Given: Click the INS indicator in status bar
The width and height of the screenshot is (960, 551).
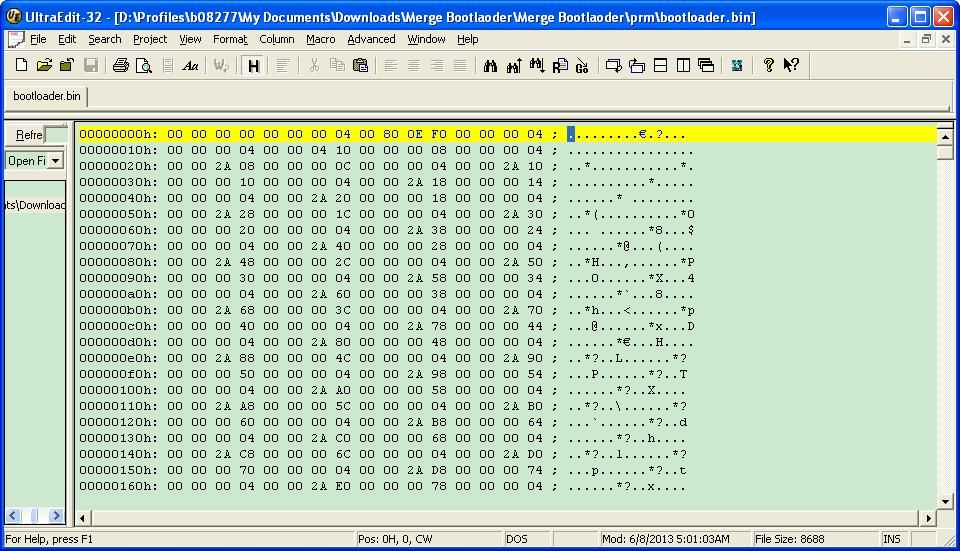Looking at the screenshot, I should pos(891,539).
